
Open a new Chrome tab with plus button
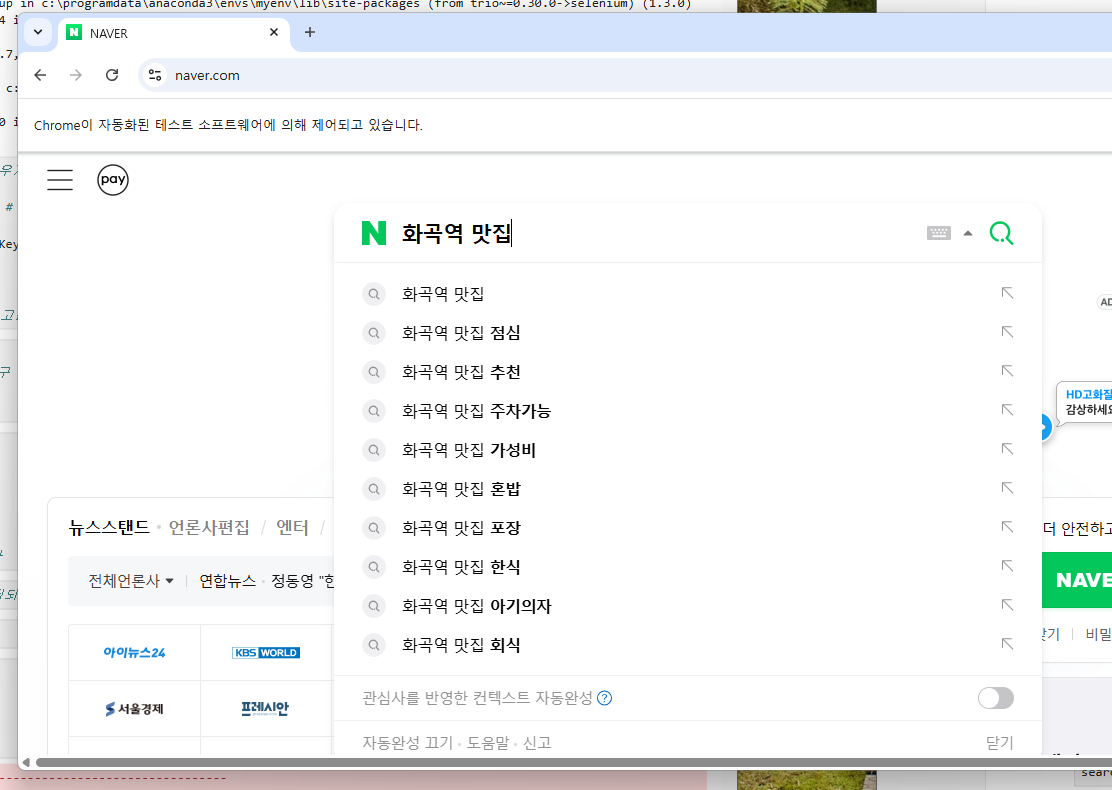pyautogui.click(x=310, y=33)
